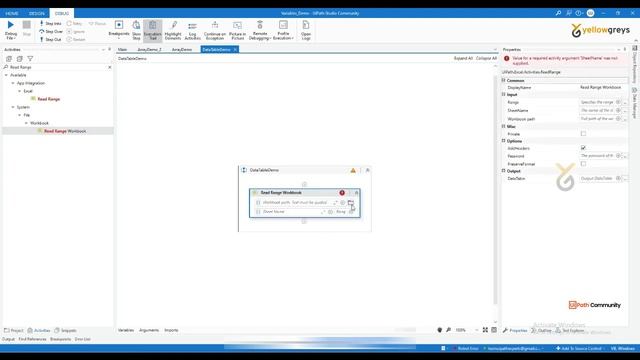Open the Breakpoints ribbon button
Image resolution: width=640 pixels, height=360 pixels.
[119, 29]
